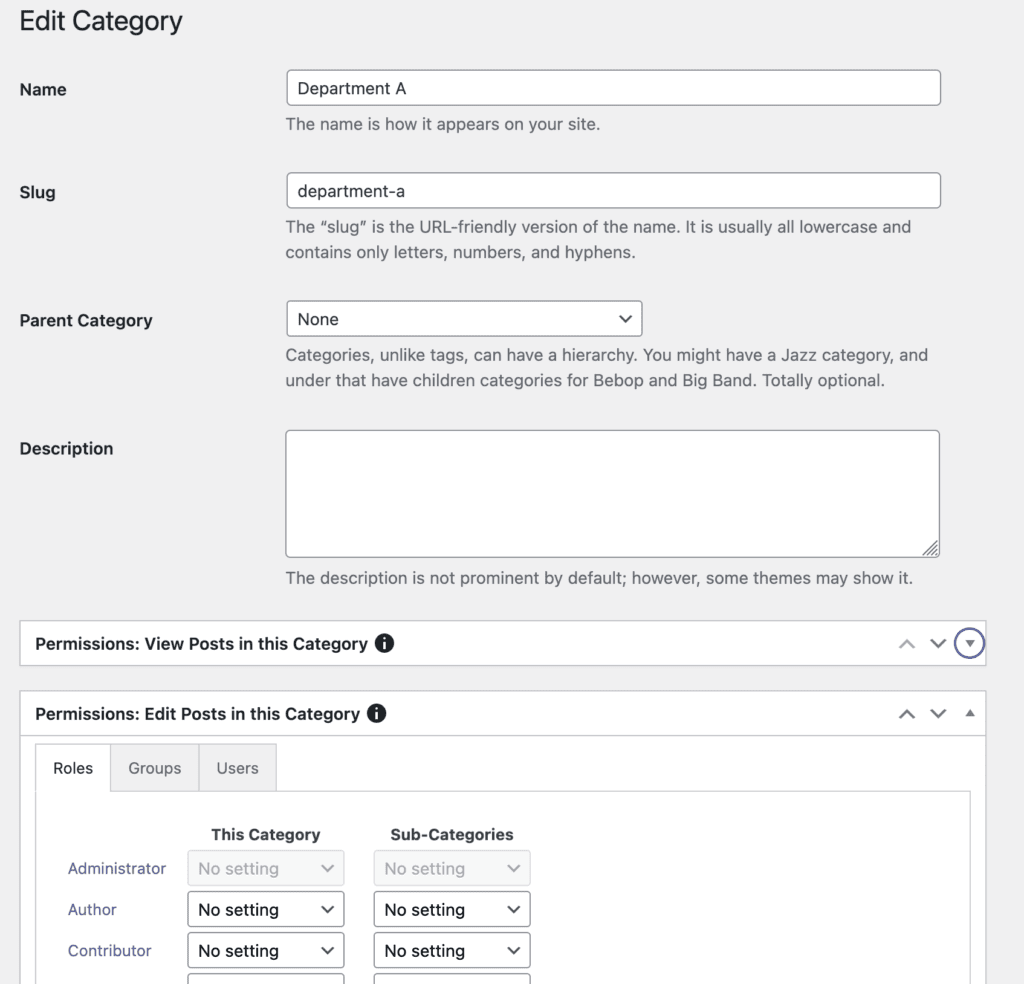
Task: Move the View Posts panel down with its down arrow
Action: point(938,643)
